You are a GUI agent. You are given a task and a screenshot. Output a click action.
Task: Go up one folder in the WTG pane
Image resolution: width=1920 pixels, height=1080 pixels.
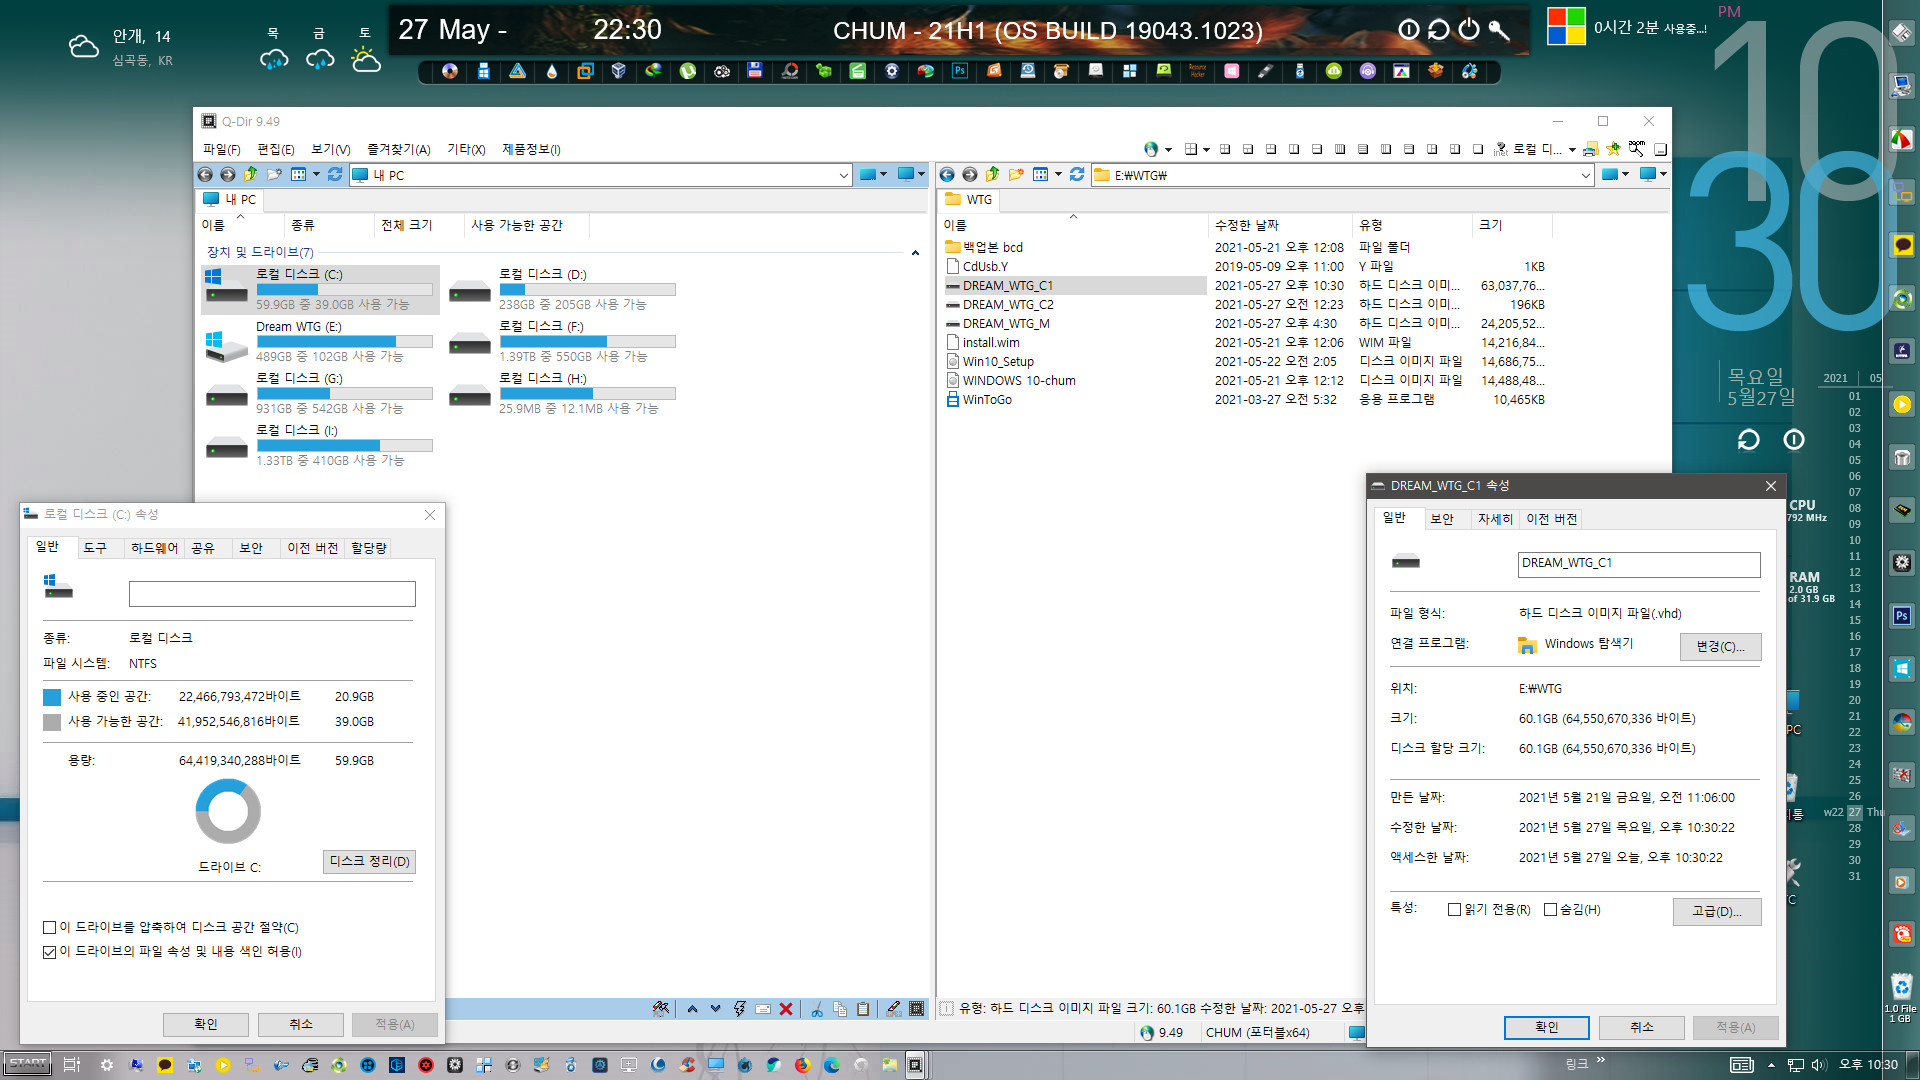(x=992, y=175)
